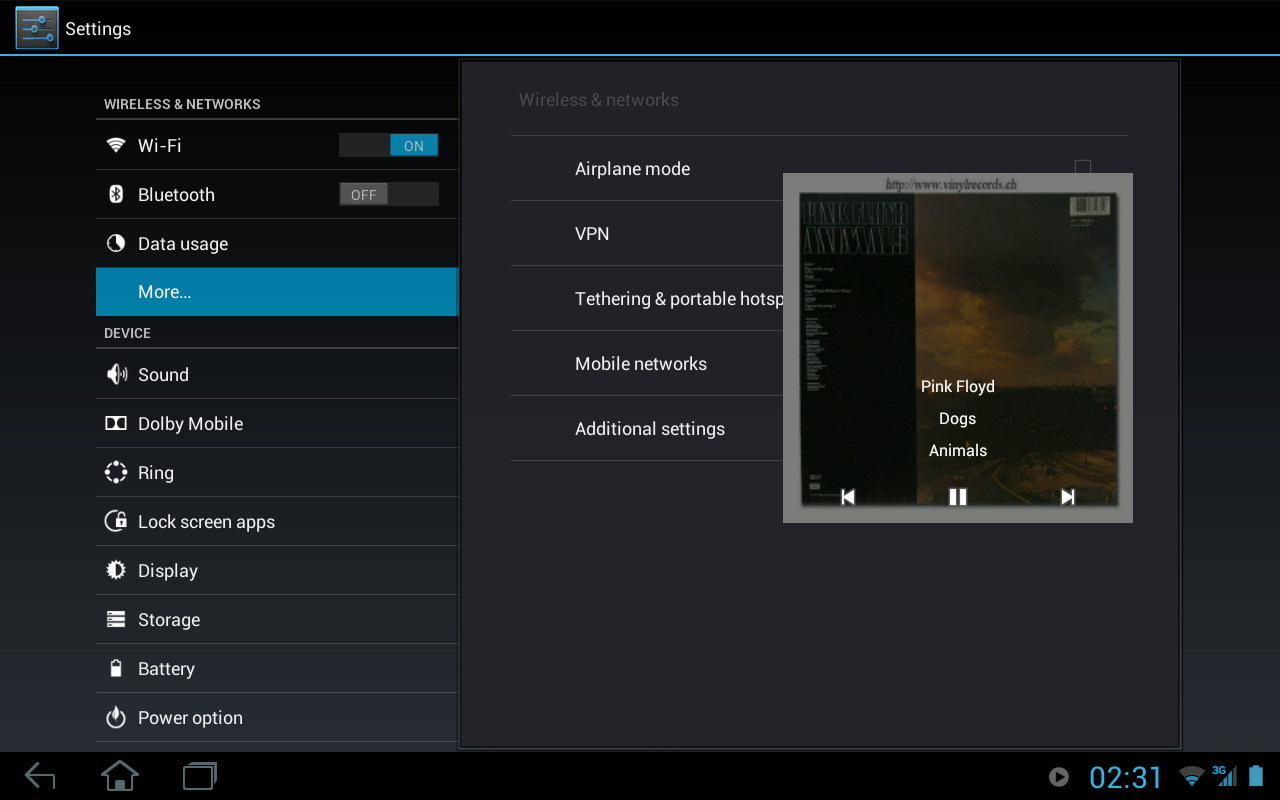The height and width of the screenshot is (800, 1280).
Task: Turn off the Wi-Fi switch
Action: point(388,145)
